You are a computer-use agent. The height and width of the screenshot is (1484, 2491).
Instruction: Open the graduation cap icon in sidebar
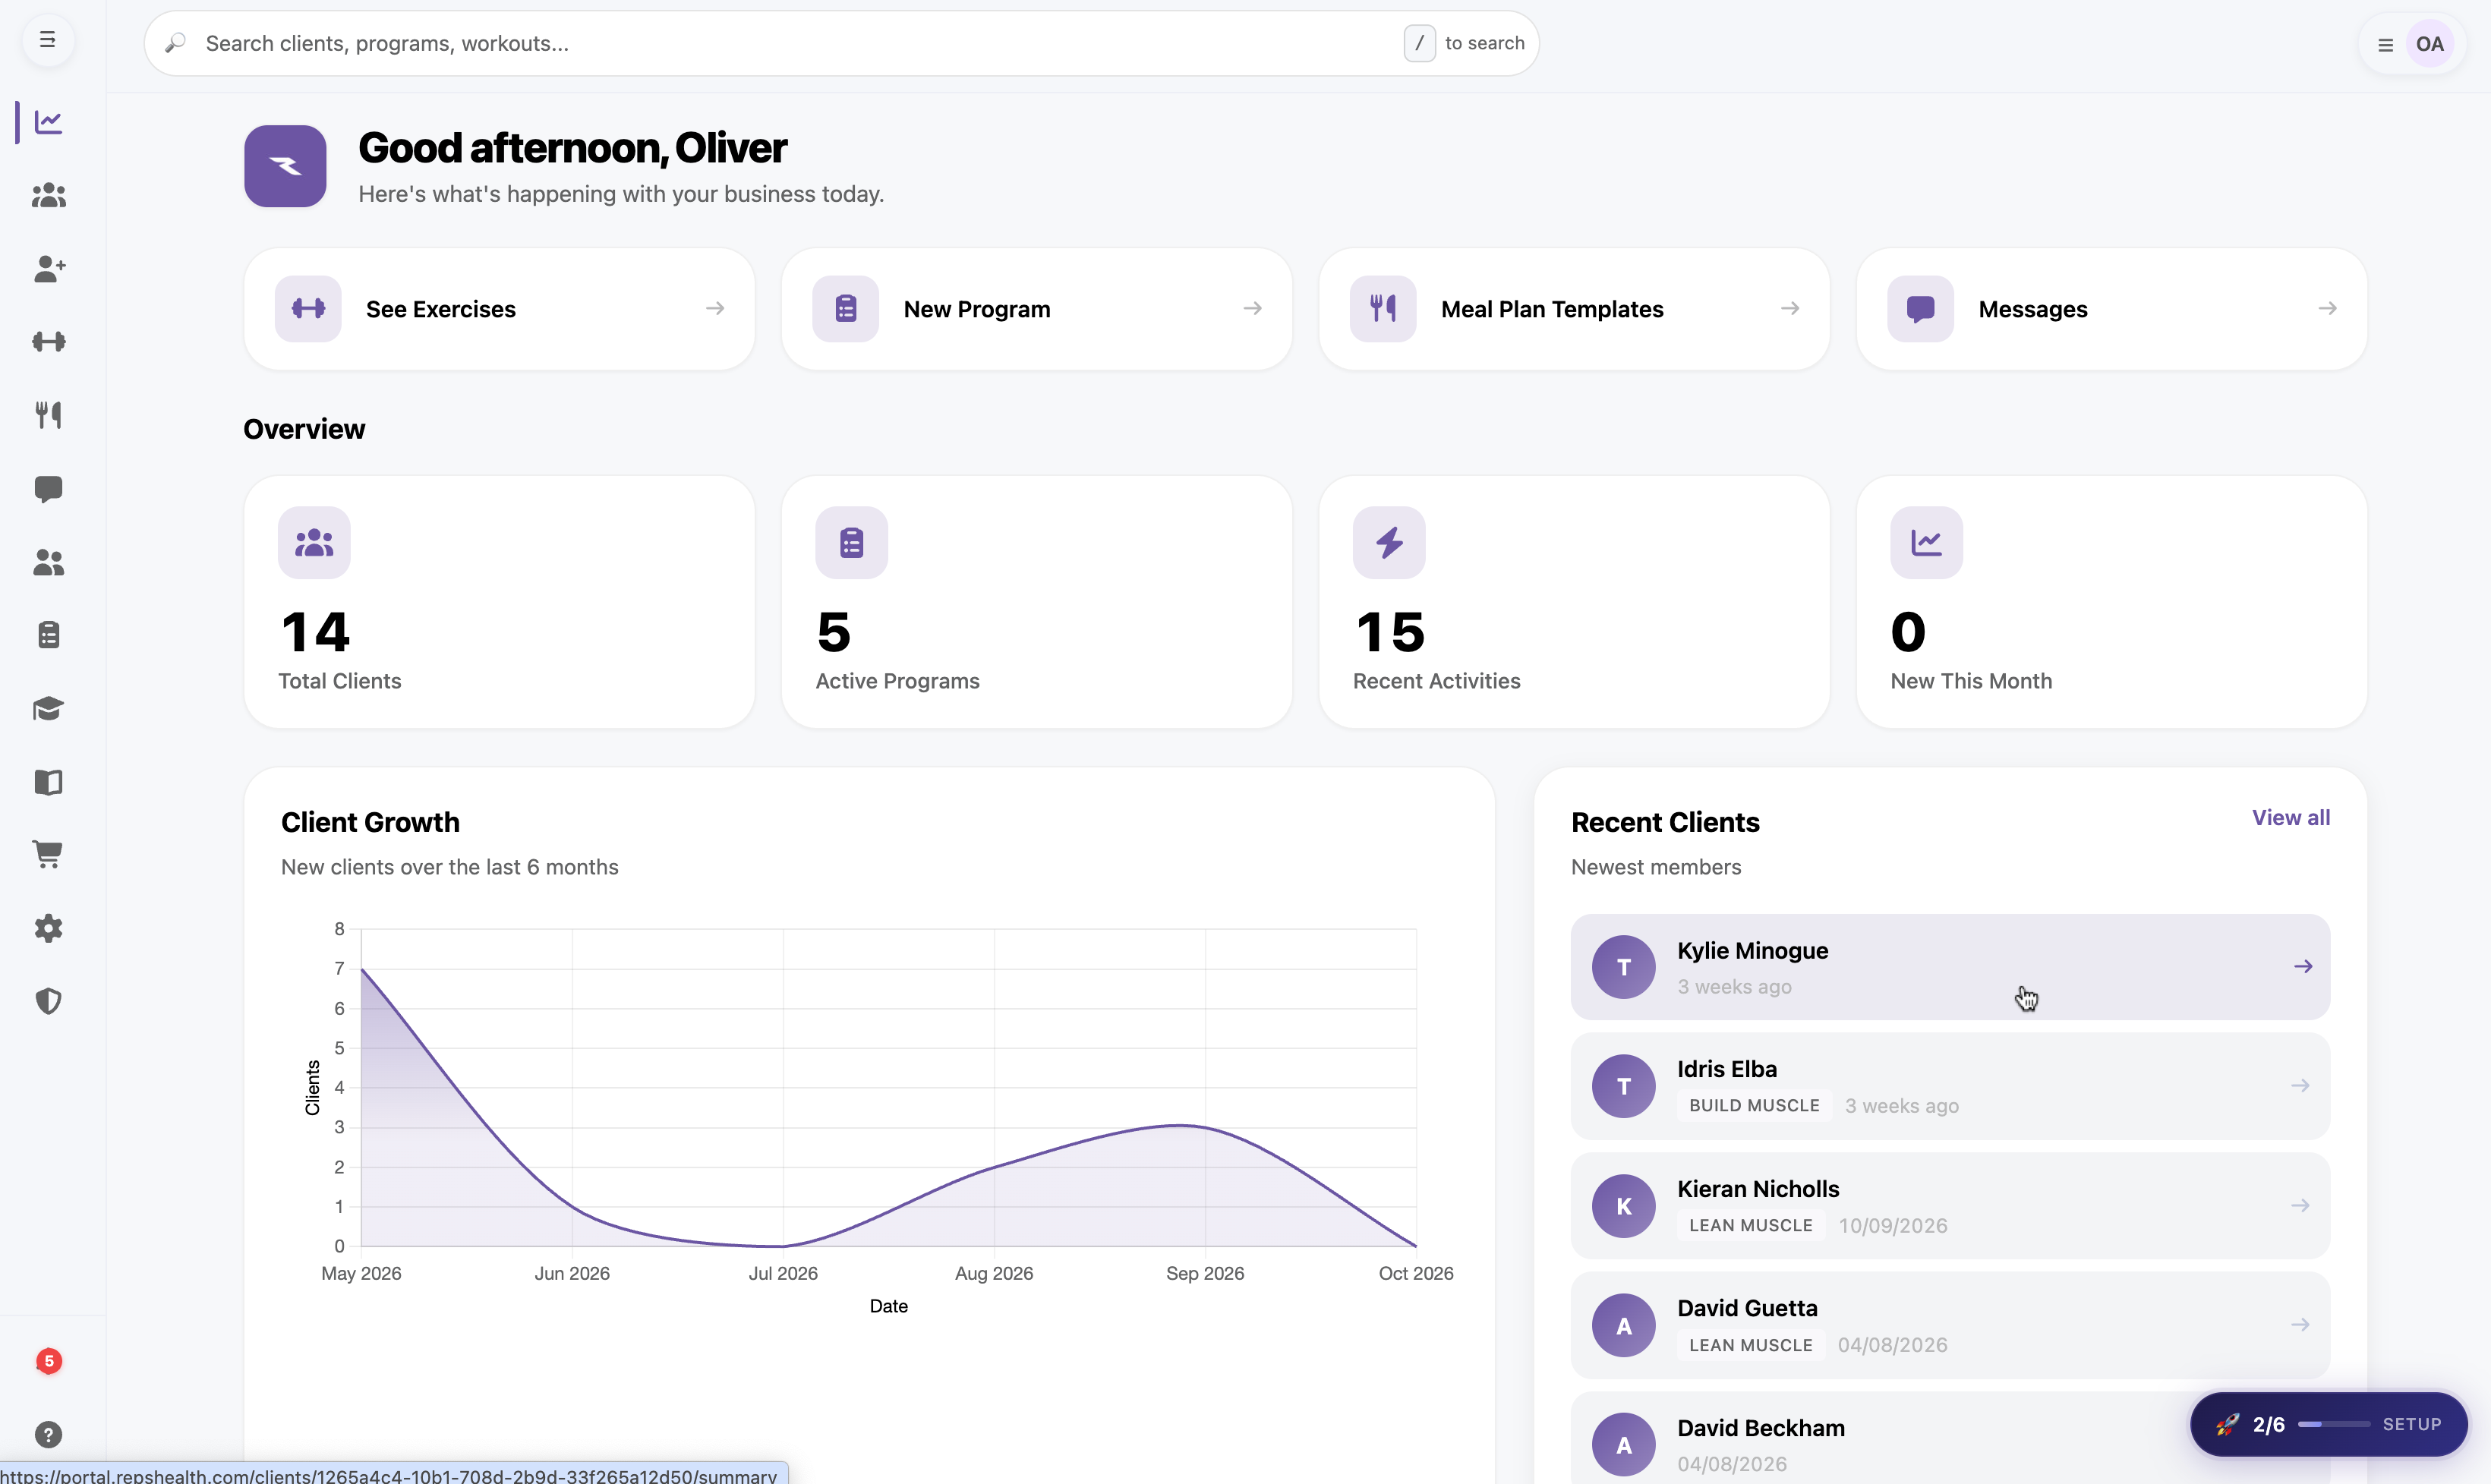(x=48, y=709)
